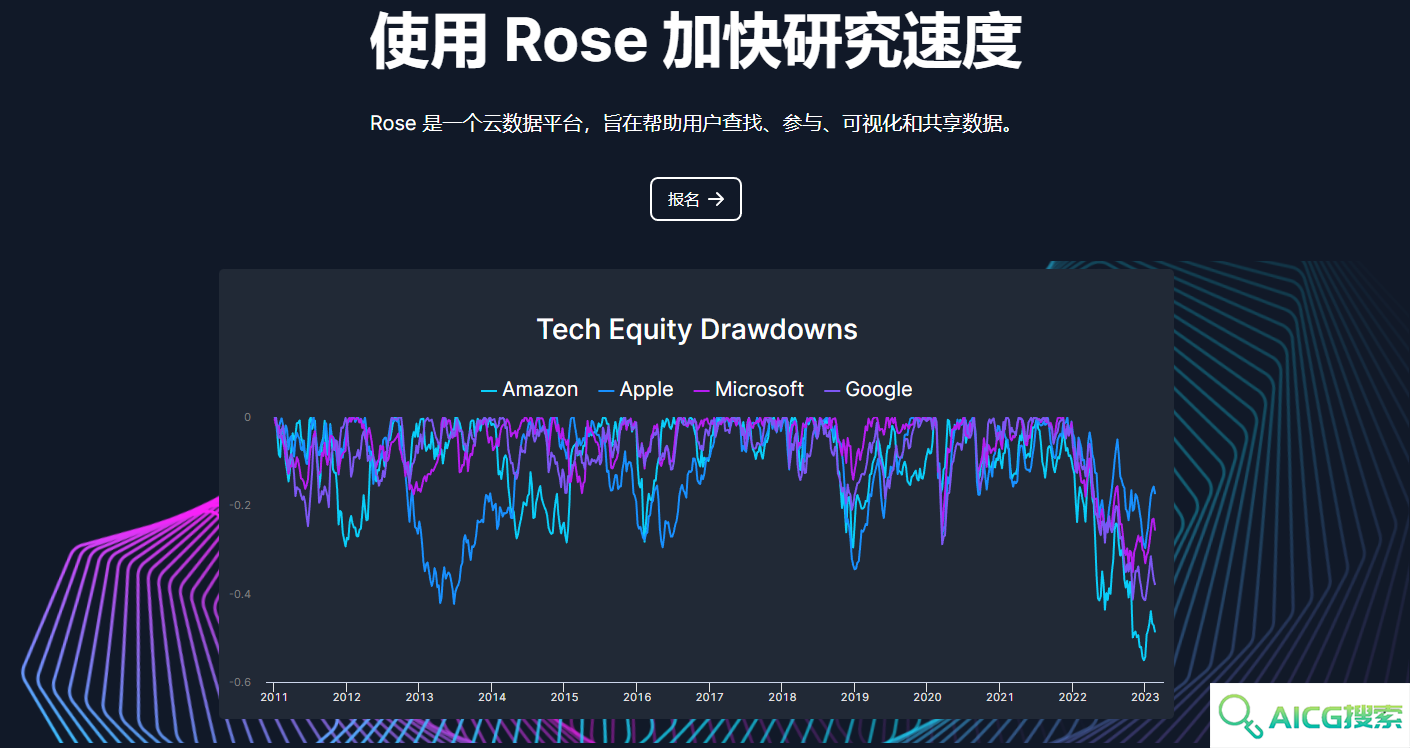This screenshot has width=1410, height=748.
Task: Click the -0.6 y-axis label
Action: [240, 682]
